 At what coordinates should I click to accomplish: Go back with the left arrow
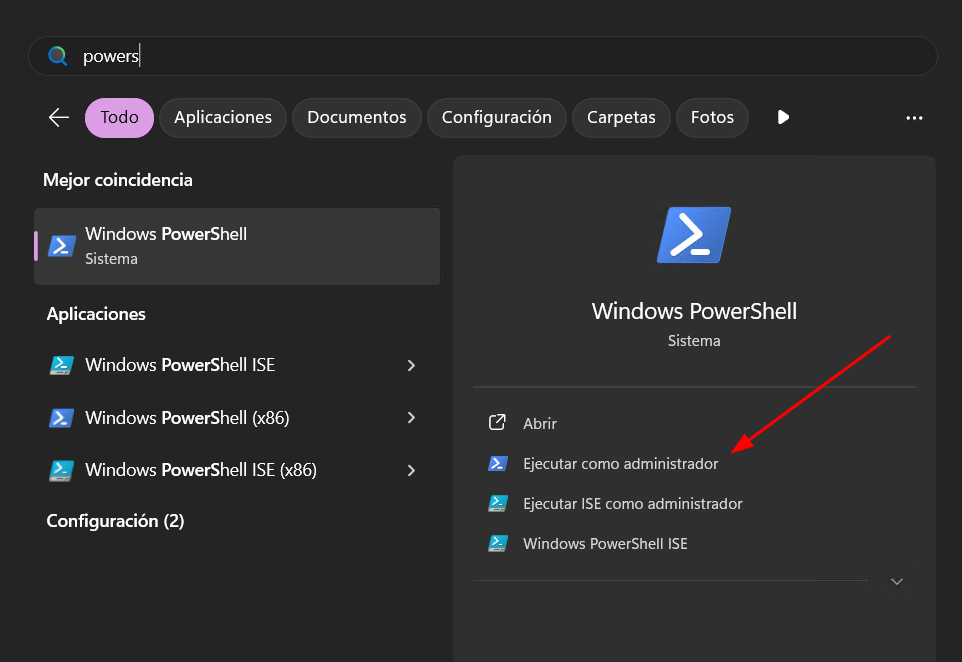point(59,118)
